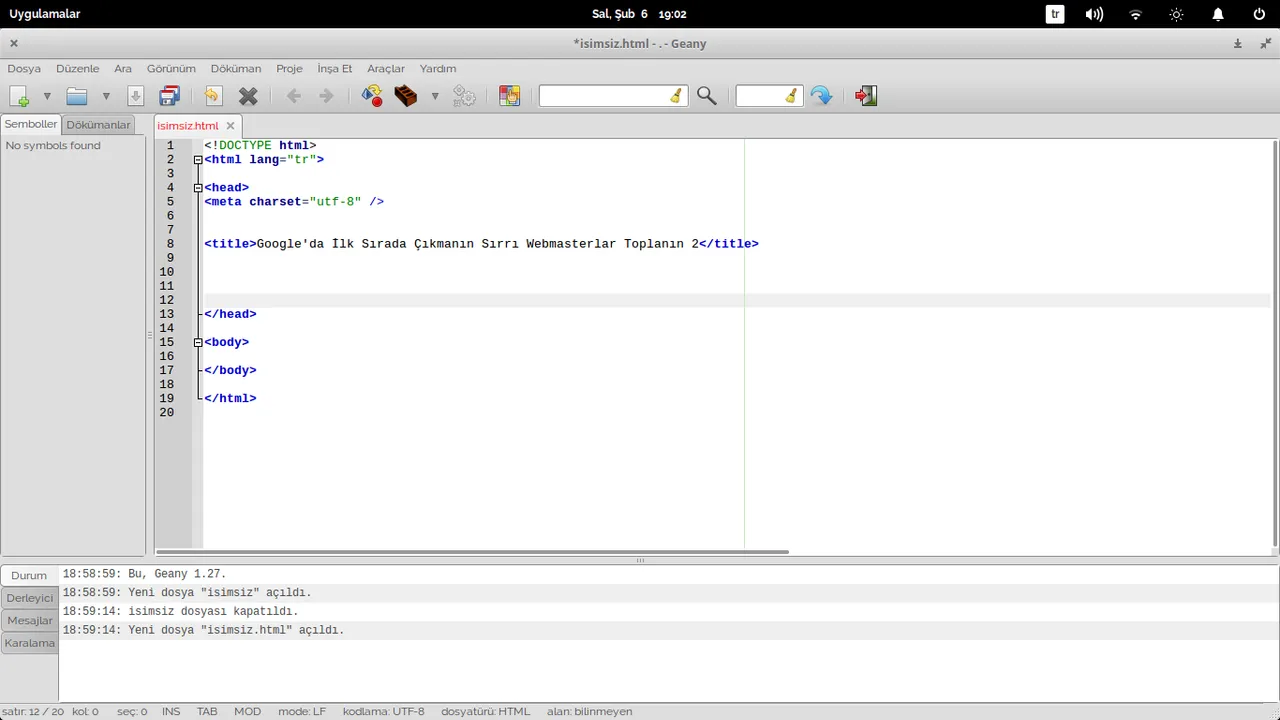This screenshot has height=720, width=1280.
Task: Click into the toolbar search field
Action: coord(604,96)
